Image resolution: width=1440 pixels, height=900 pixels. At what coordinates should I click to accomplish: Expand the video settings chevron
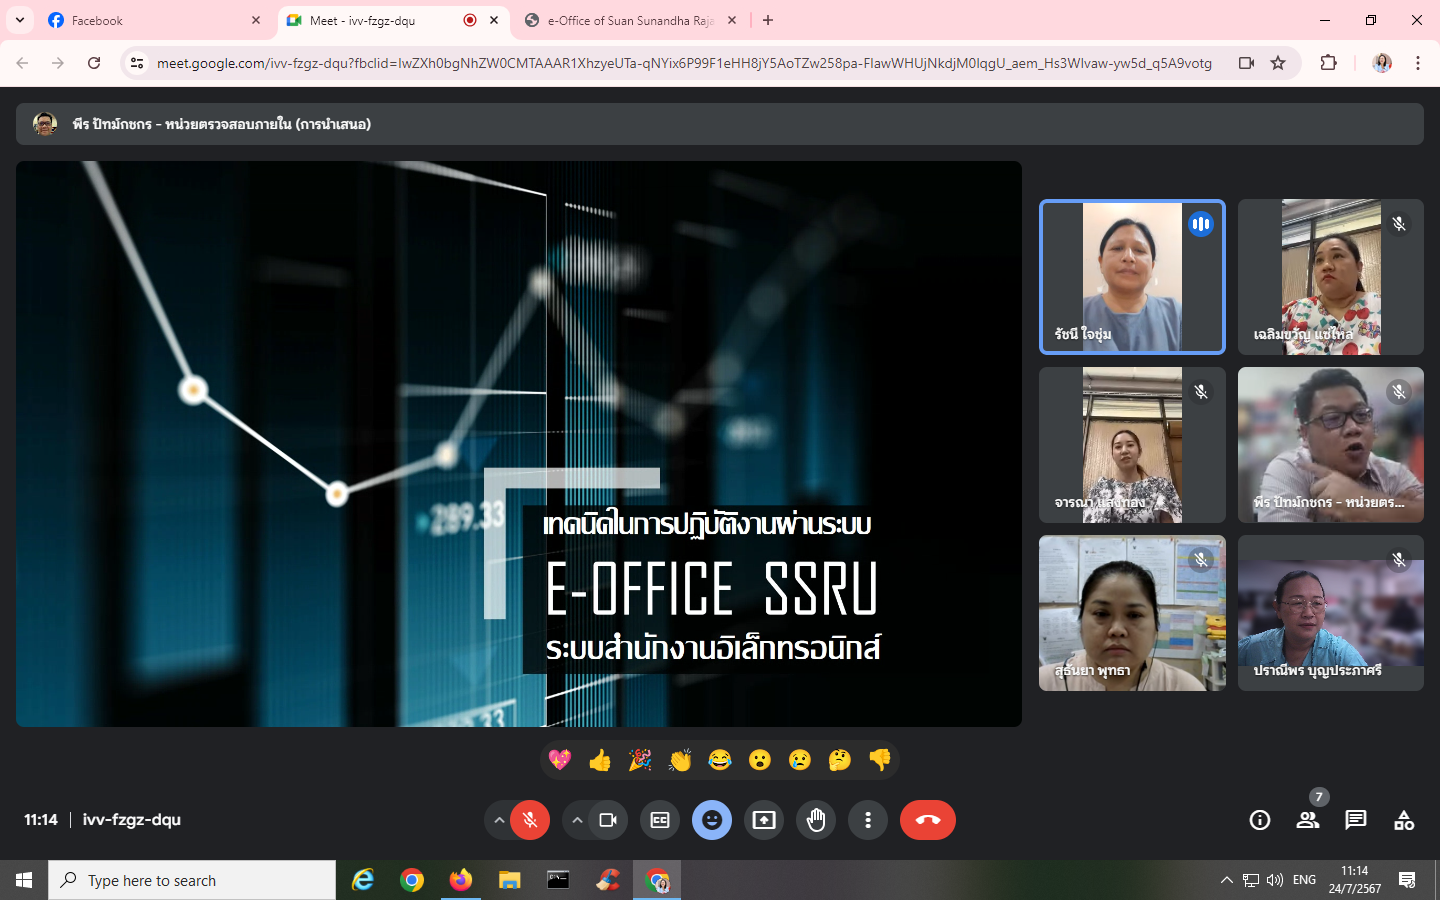point(577,820)
